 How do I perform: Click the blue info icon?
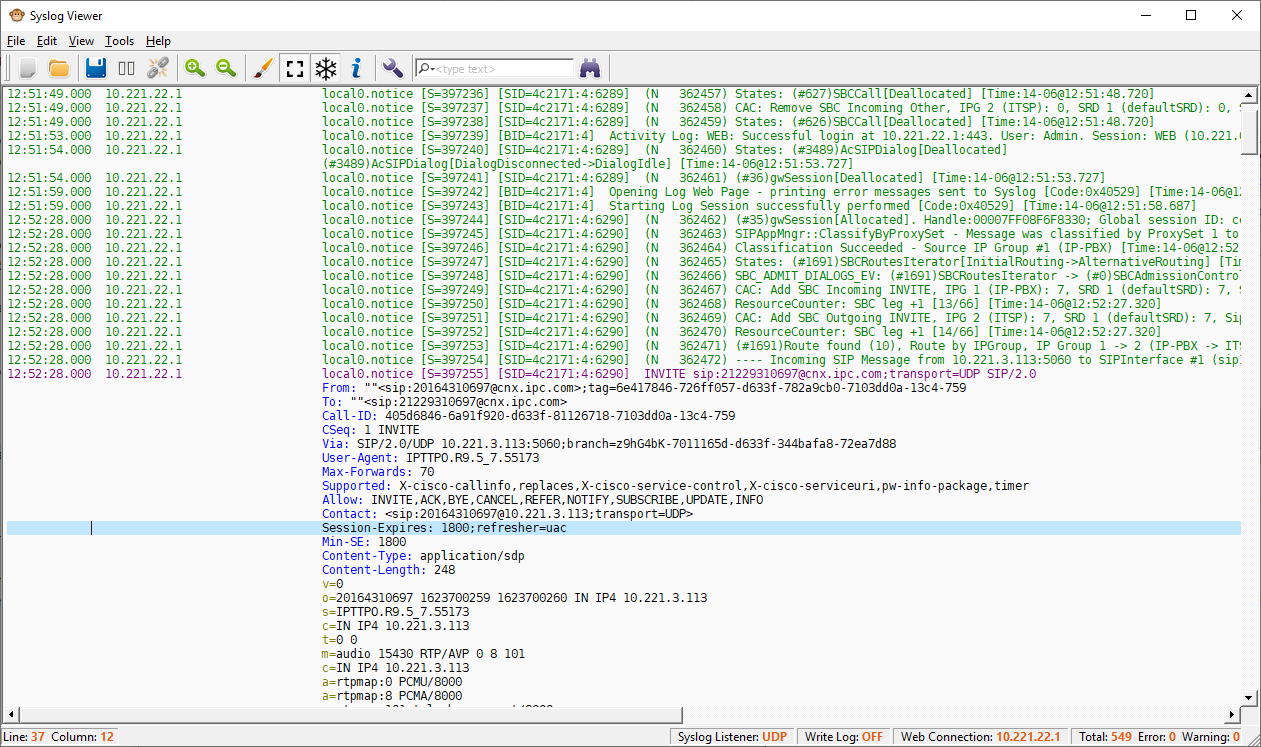pyautogui.click(x=356, y=68)
